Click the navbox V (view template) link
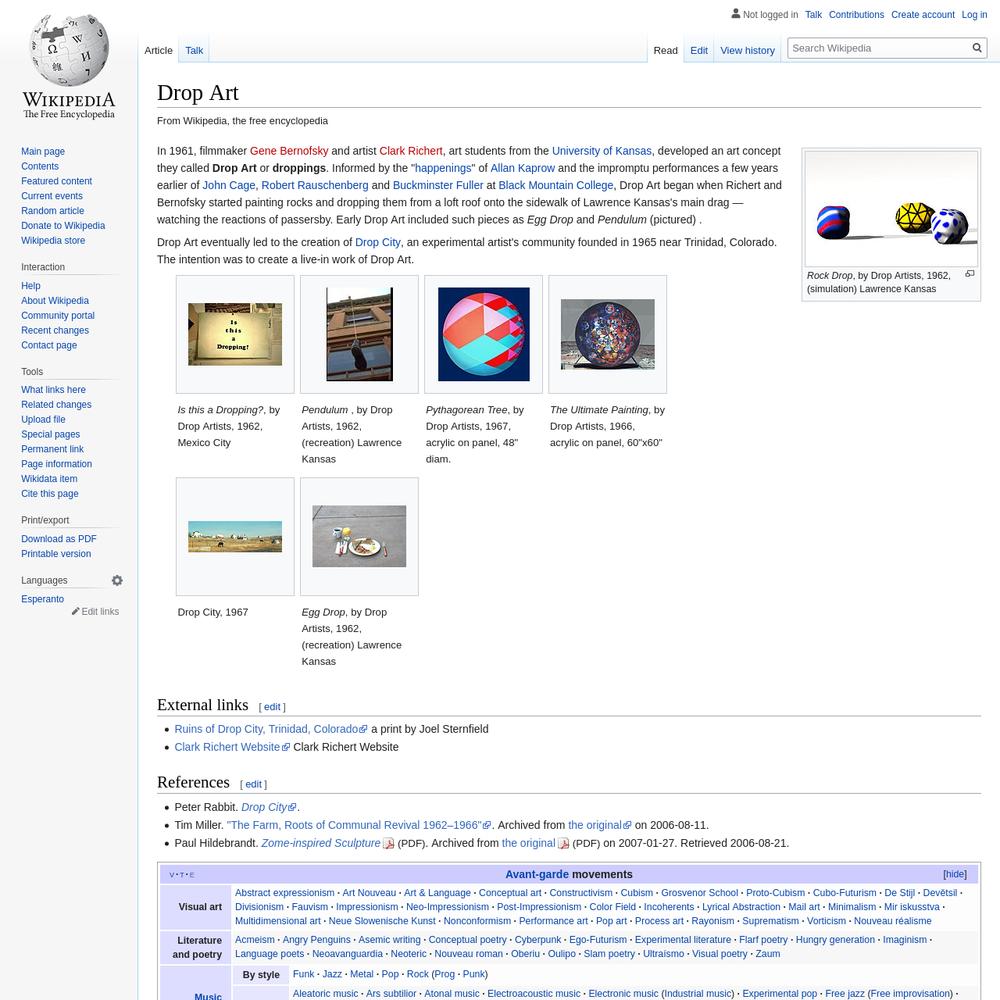This screenshot has height=1000, width=1000. [x=172, y=875]
